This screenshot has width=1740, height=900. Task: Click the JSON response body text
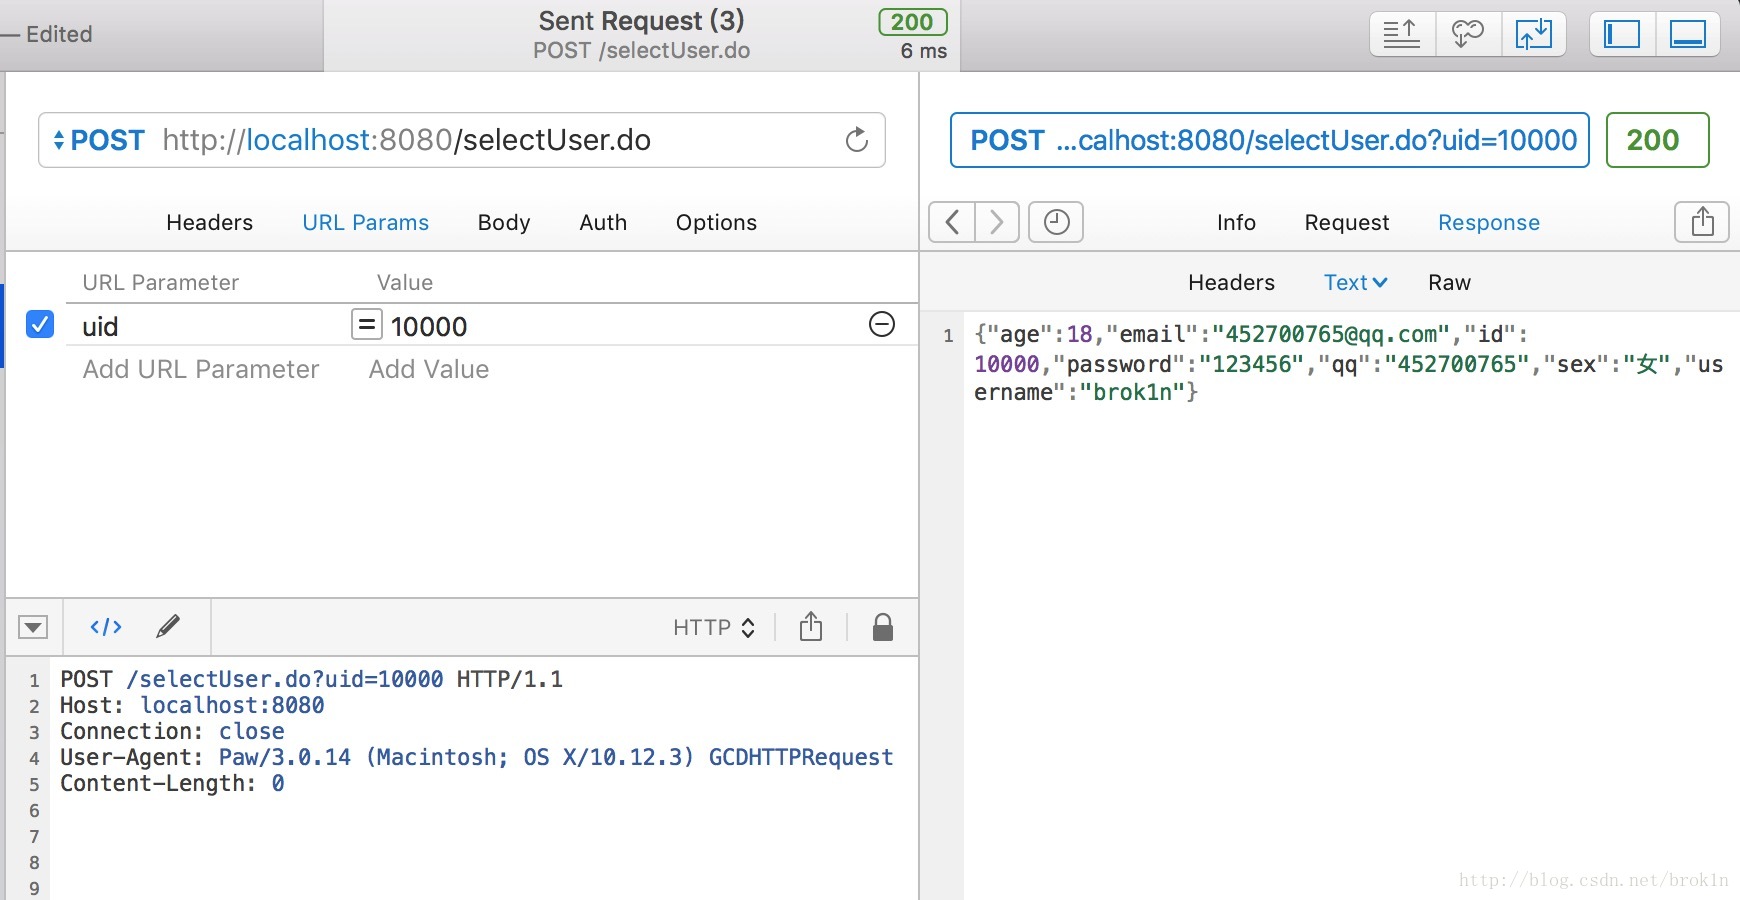1348,363
